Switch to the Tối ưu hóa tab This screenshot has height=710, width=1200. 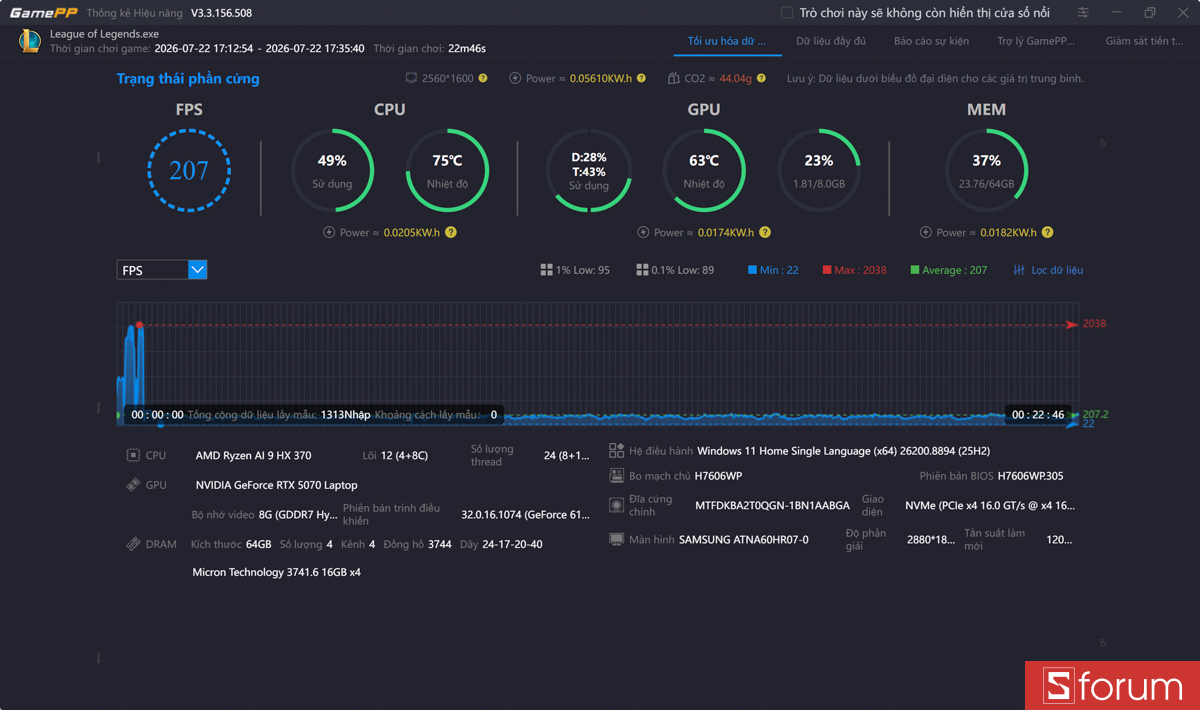pos(726,42)
